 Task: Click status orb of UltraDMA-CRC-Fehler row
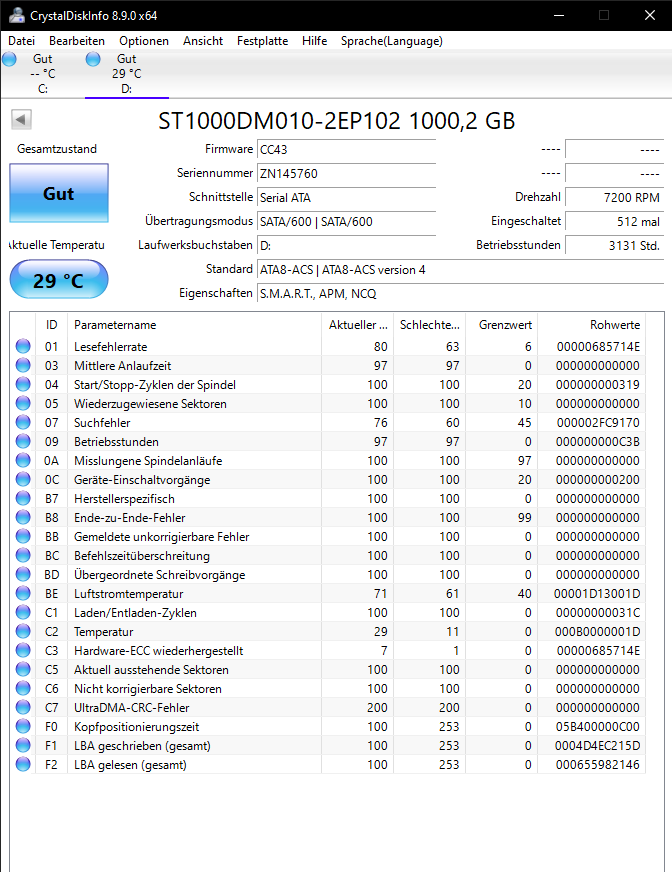coord(23,707)
